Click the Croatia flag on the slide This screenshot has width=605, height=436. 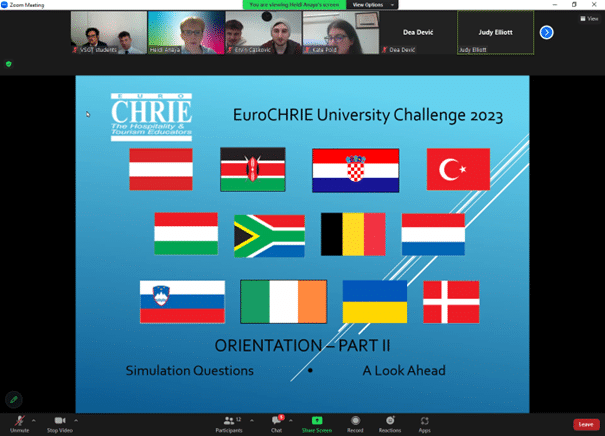[x=356, y=170]
